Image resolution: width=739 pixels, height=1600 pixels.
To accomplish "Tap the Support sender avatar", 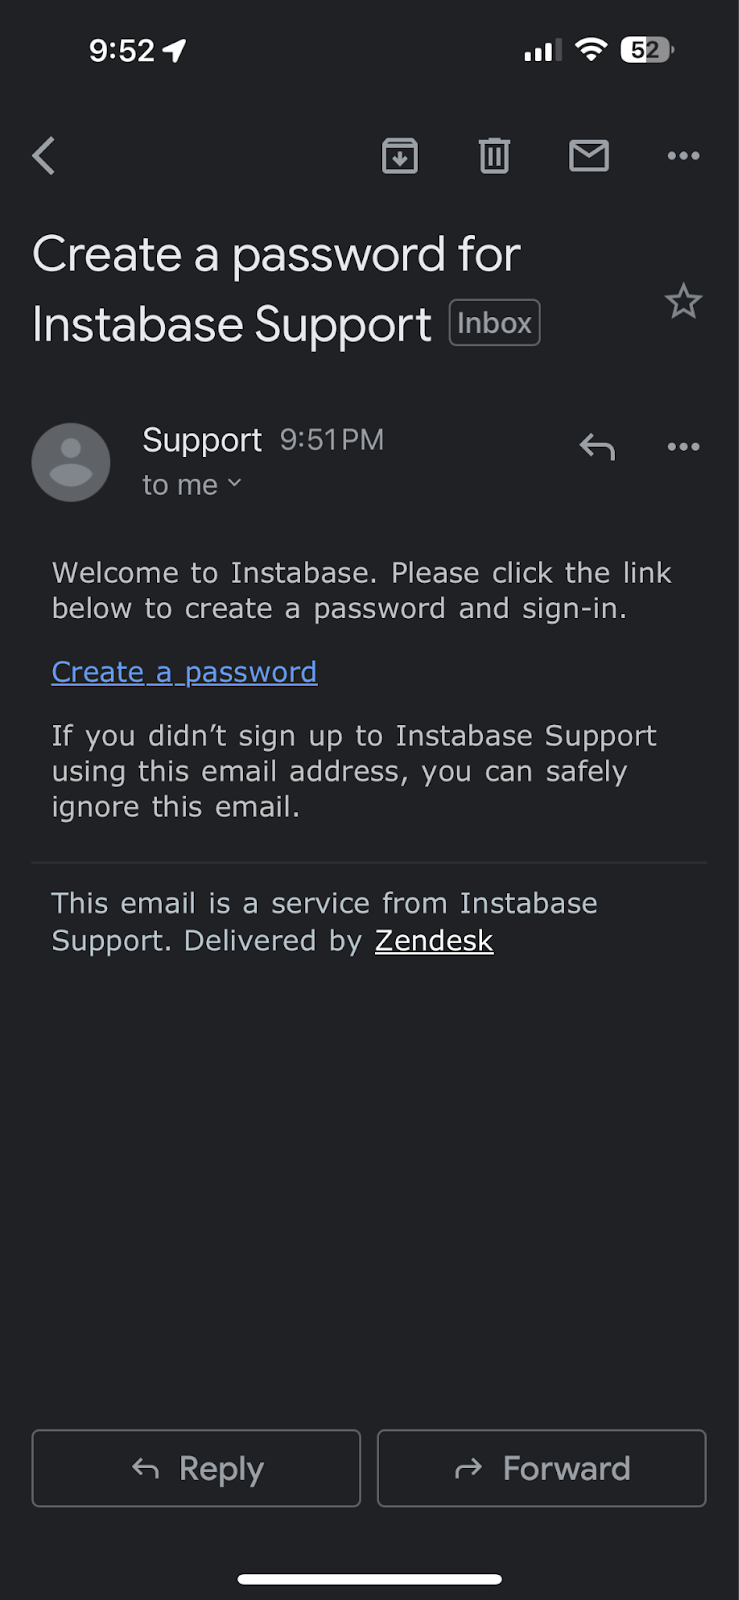I will 71,462.
